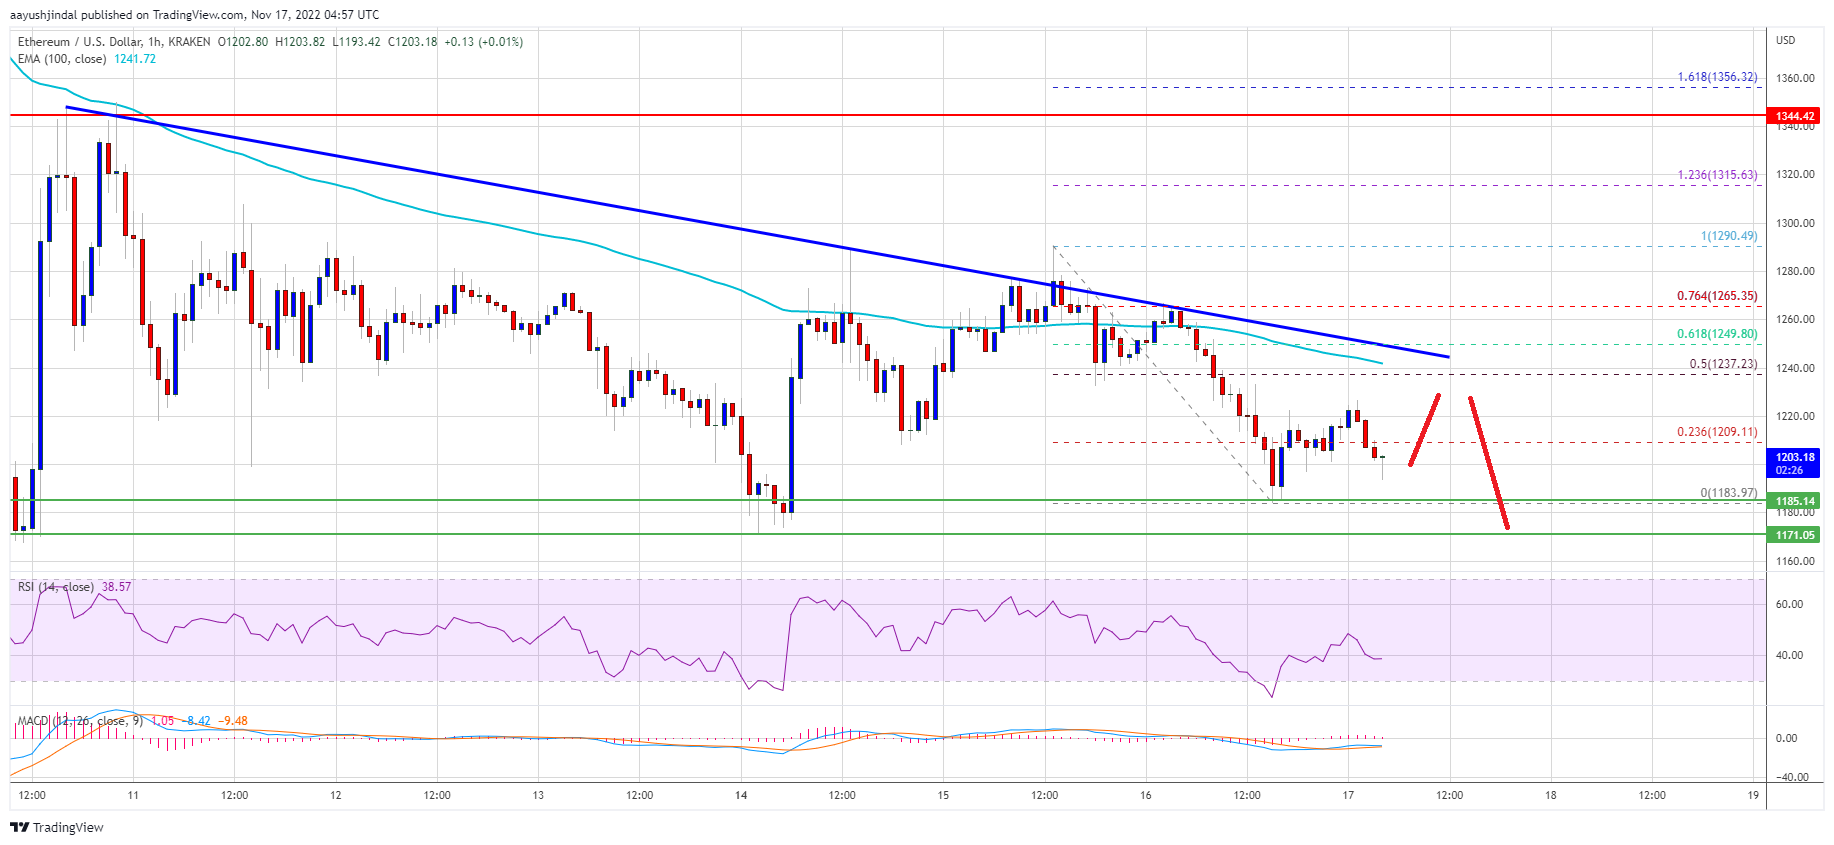Click date label 19 on time axis
The height and width of the screenshot is (845, 1834).
(x=1753, y=795)
